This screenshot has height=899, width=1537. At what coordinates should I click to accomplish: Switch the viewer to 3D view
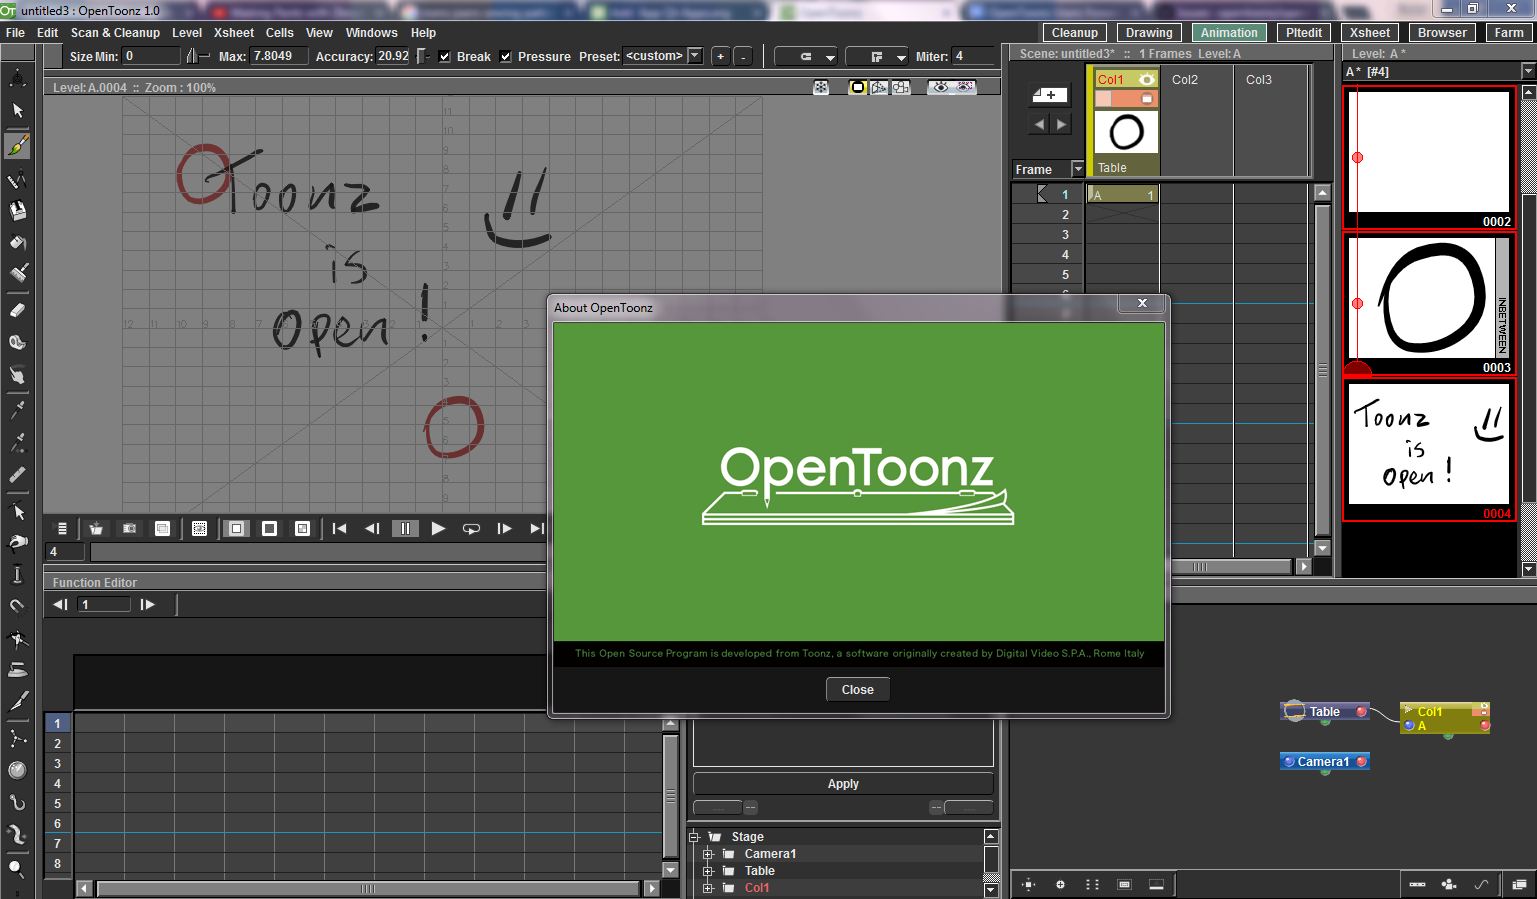tap(879, 88)
